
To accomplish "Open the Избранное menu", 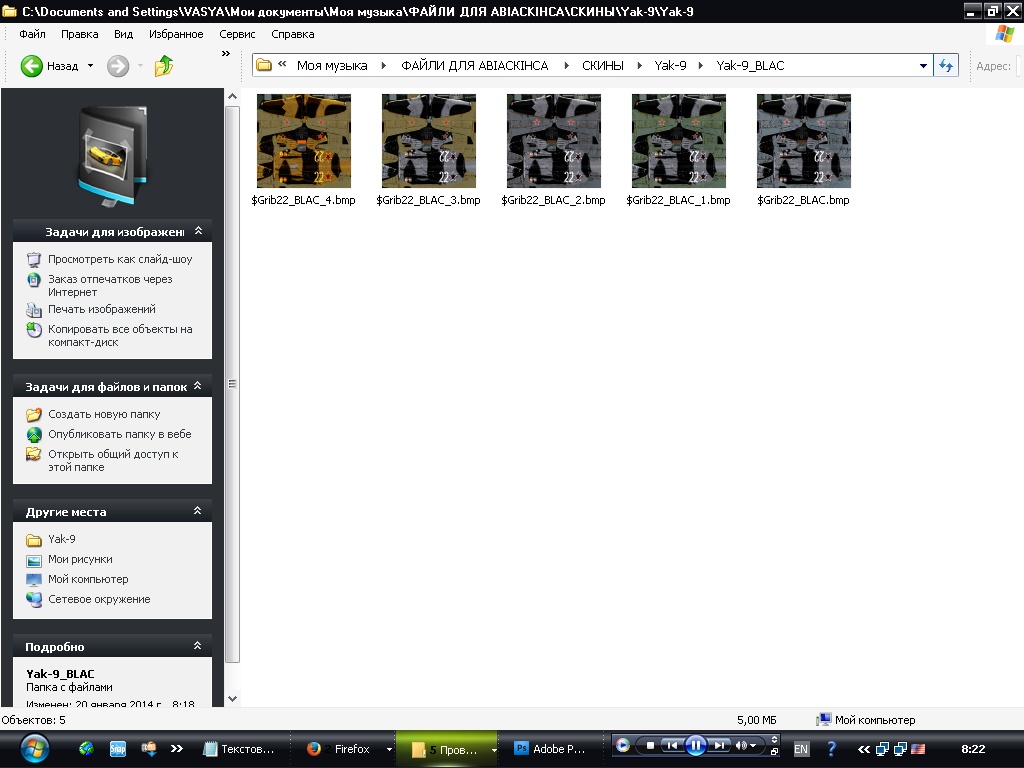I will click(x=176, y=34).
